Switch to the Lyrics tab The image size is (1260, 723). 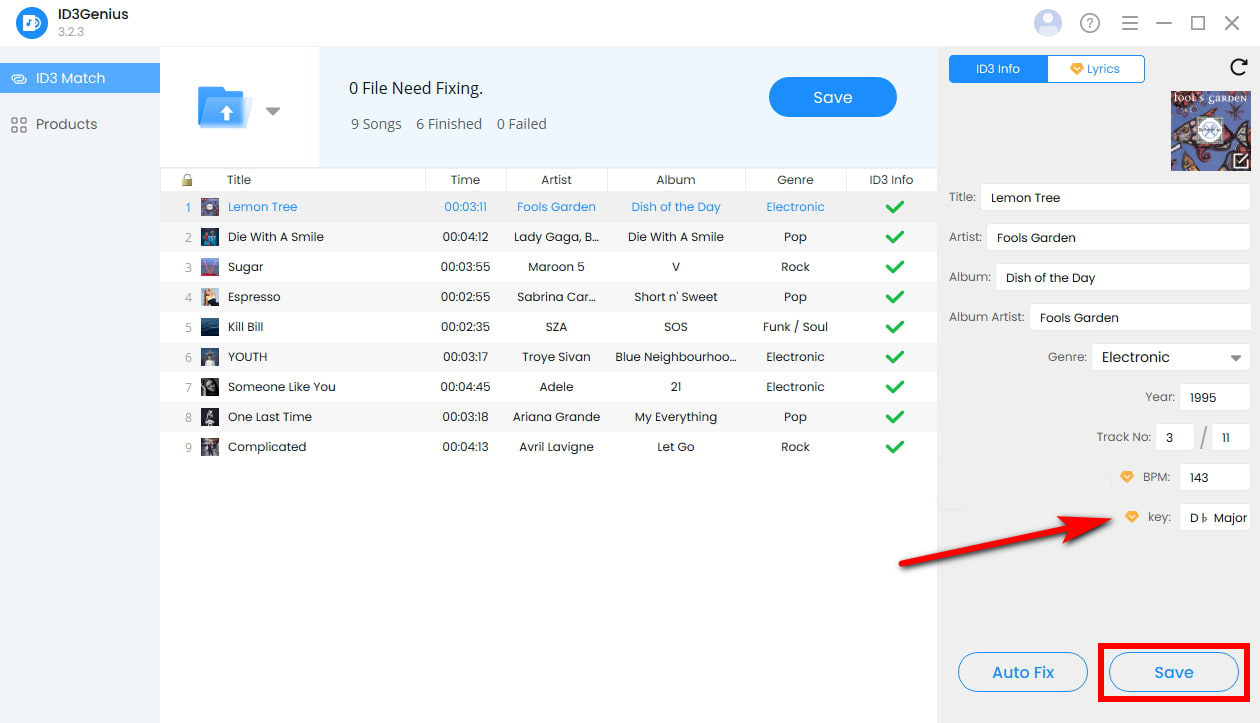[1095, 69]
